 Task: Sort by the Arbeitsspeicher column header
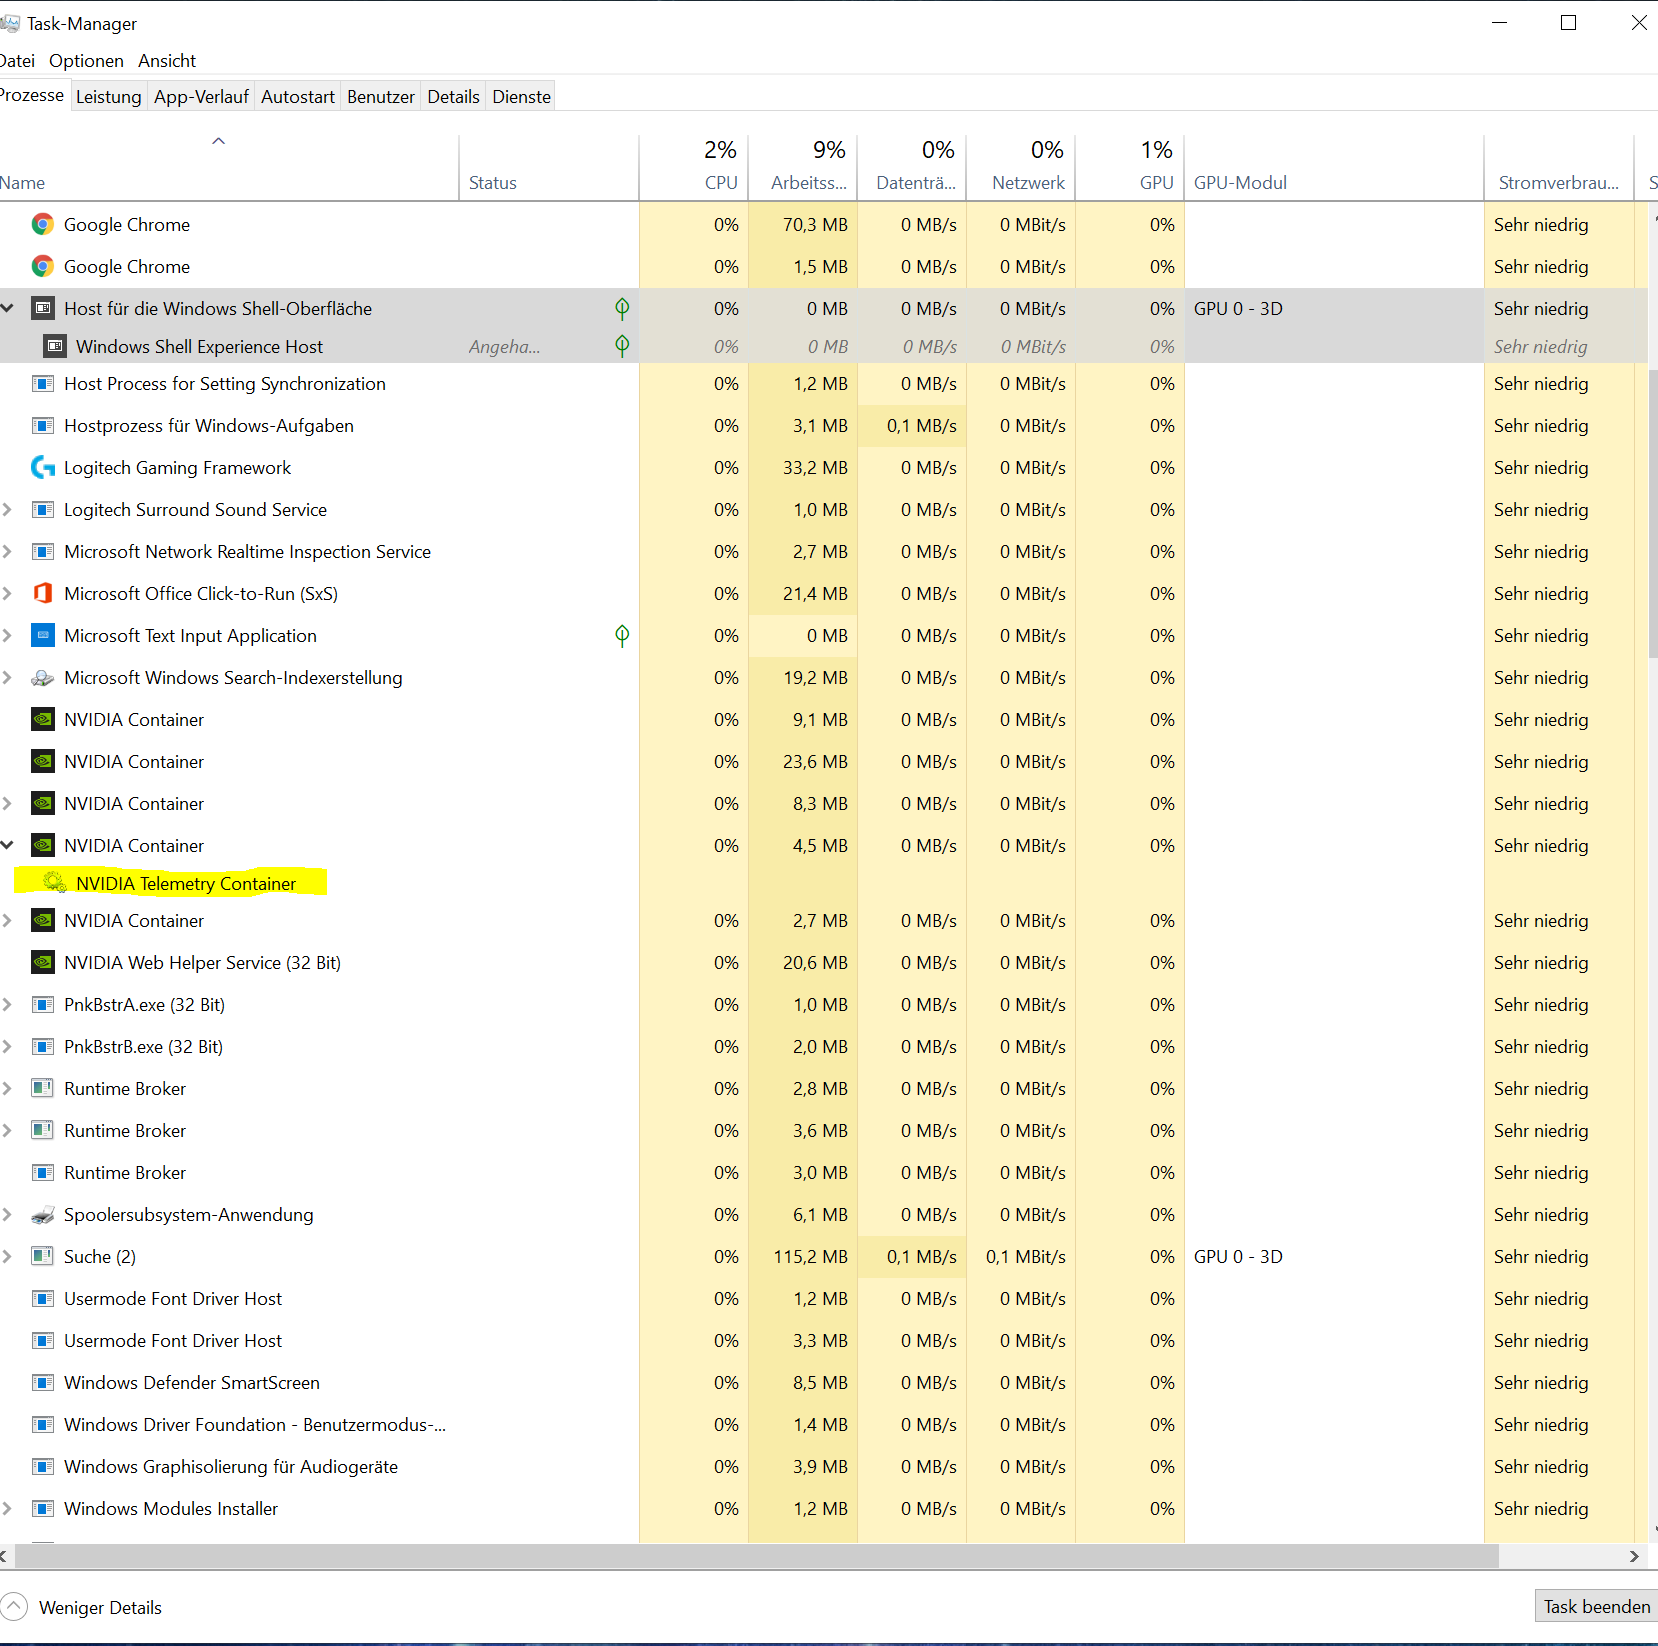click(x=803, y=167)
